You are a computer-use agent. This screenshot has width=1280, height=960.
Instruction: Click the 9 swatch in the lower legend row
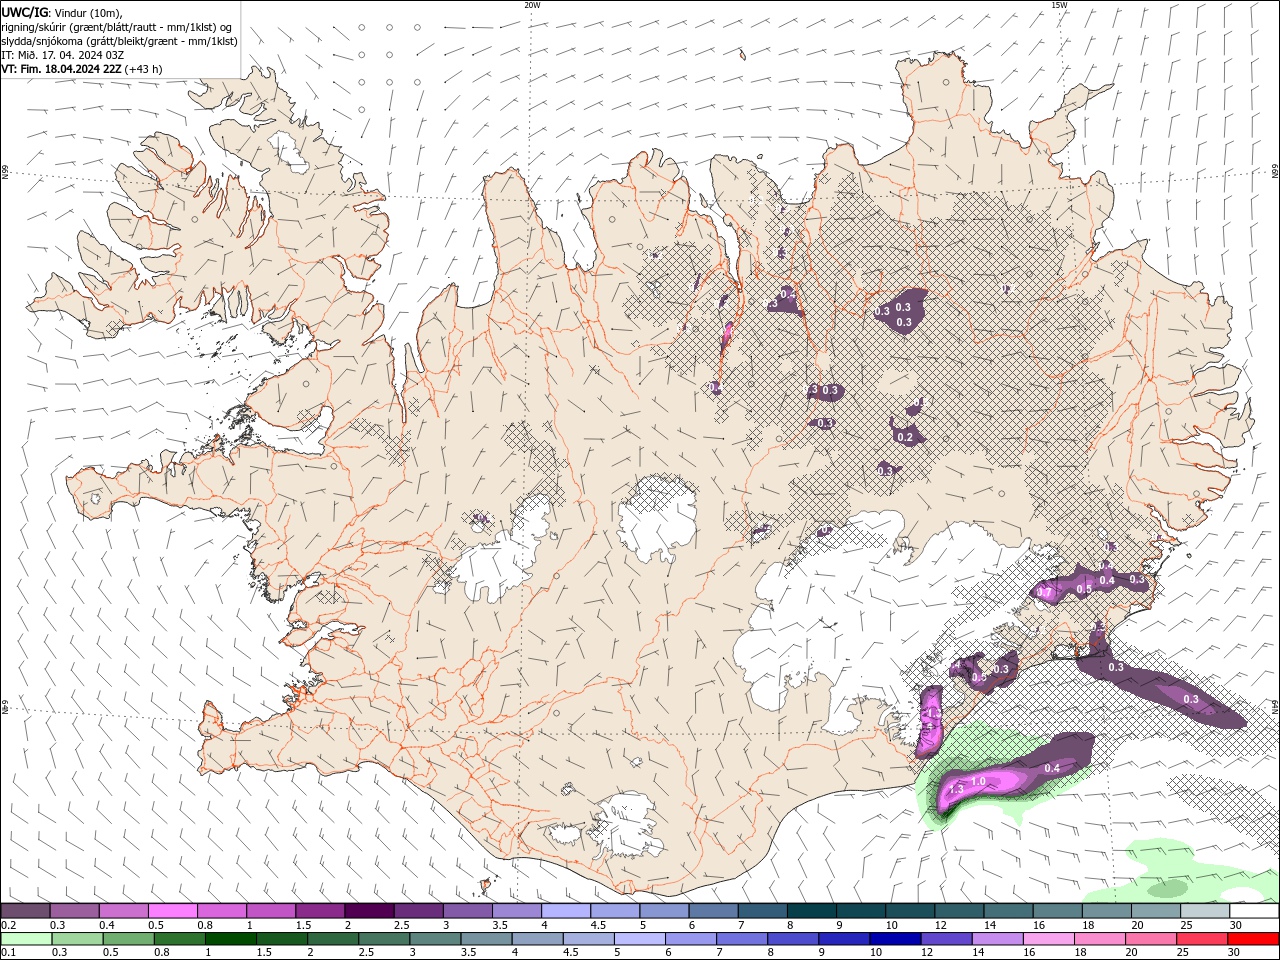pos(843,939)
